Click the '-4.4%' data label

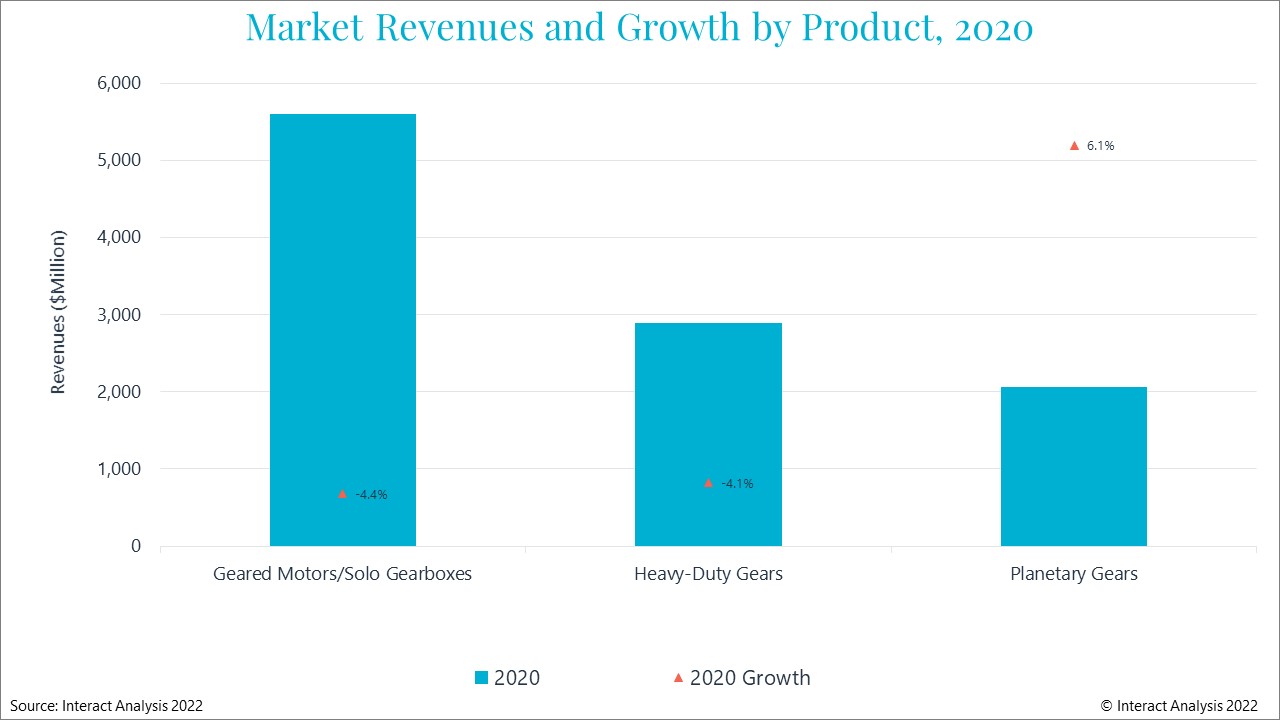pyautogui.click(x=371, y=495)
